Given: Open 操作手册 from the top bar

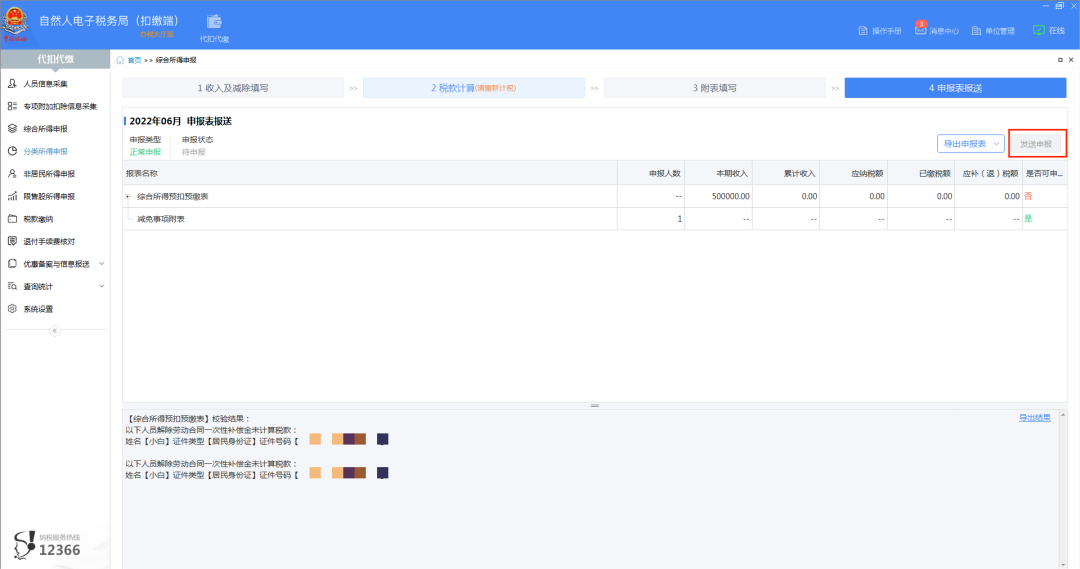Looking at the screenshot, I should pyautogui.click(x=880, y=31).
